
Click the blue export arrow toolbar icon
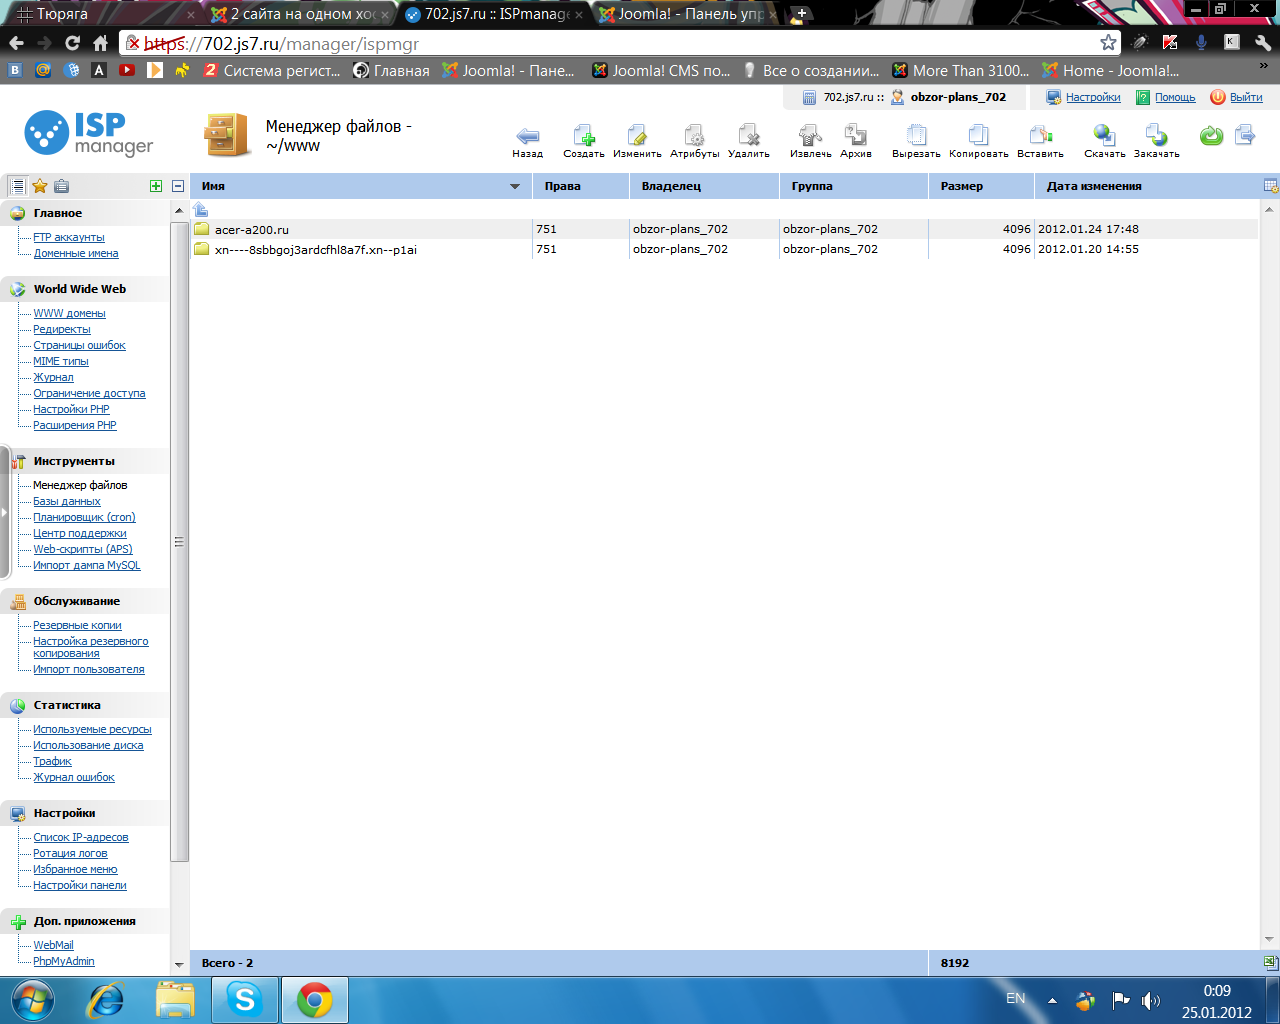(1245, 135)
